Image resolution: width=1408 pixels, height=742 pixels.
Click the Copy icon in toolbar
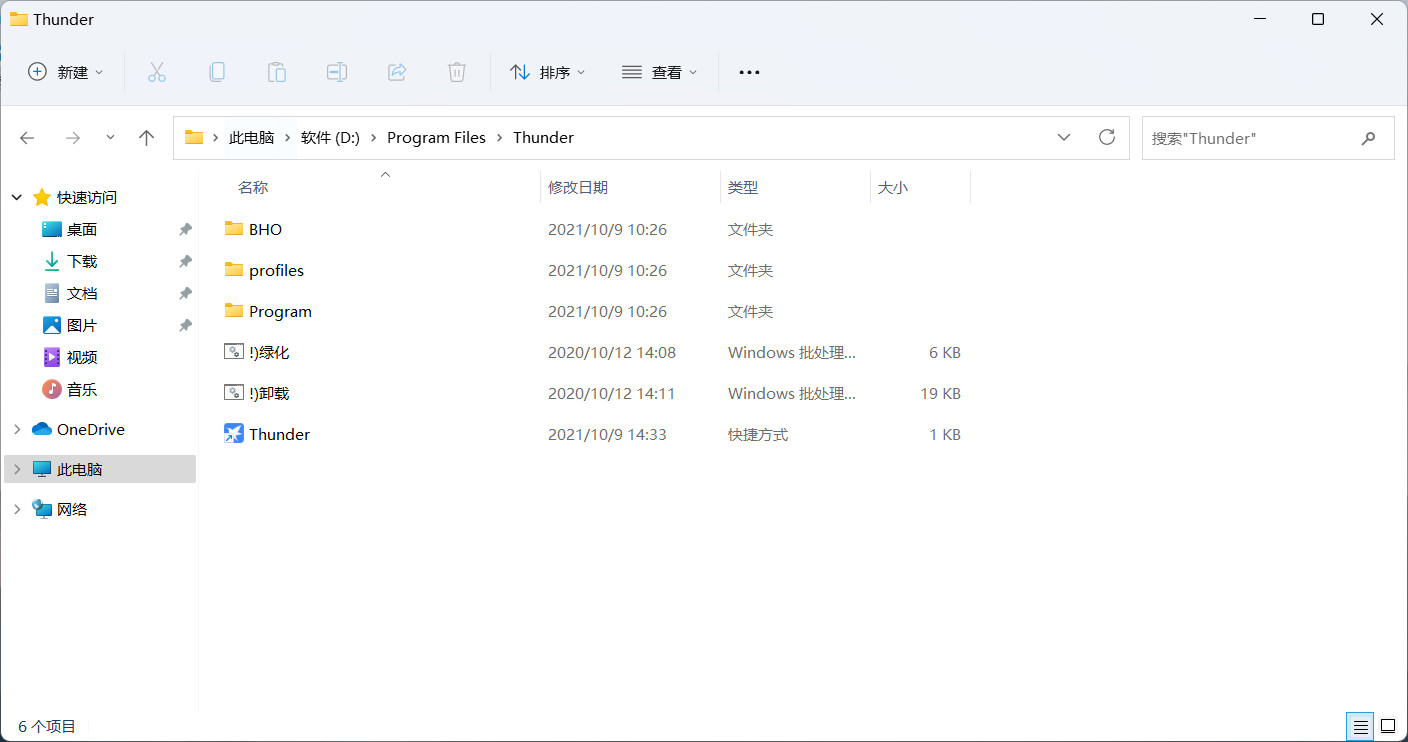[x=217, y=72]
